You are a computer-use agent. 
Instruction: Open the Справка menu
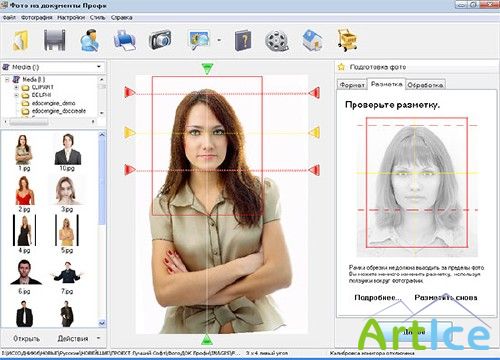click(121, 17)
